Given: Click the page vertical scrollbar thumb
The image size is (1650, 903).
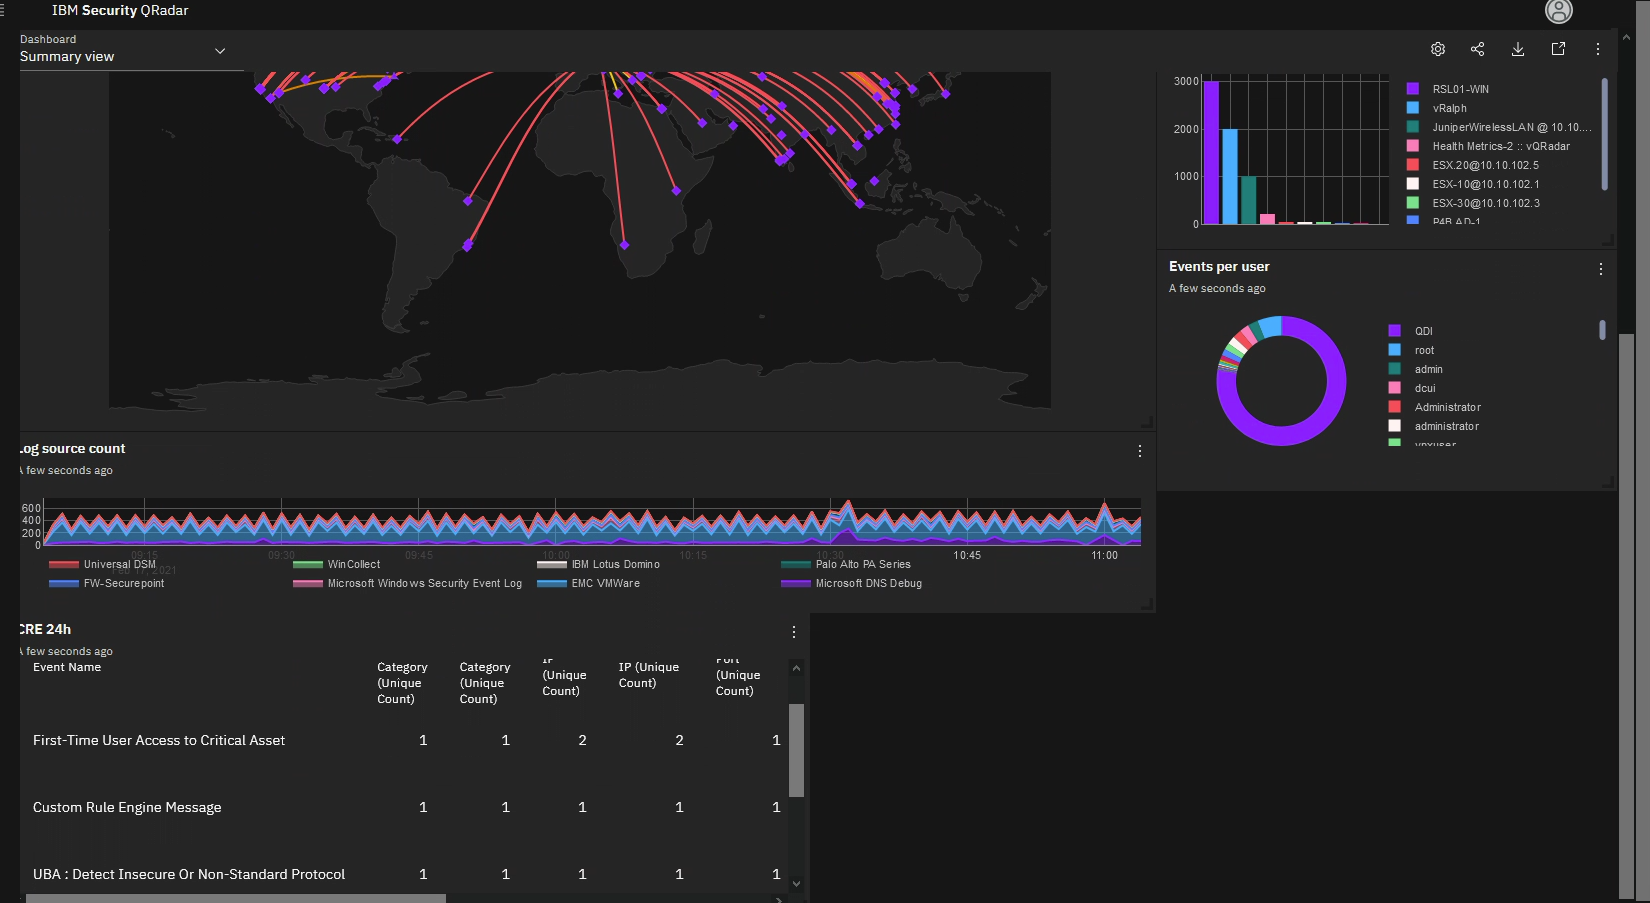Looking at the screenshot, I should (x=1626, y=616).
